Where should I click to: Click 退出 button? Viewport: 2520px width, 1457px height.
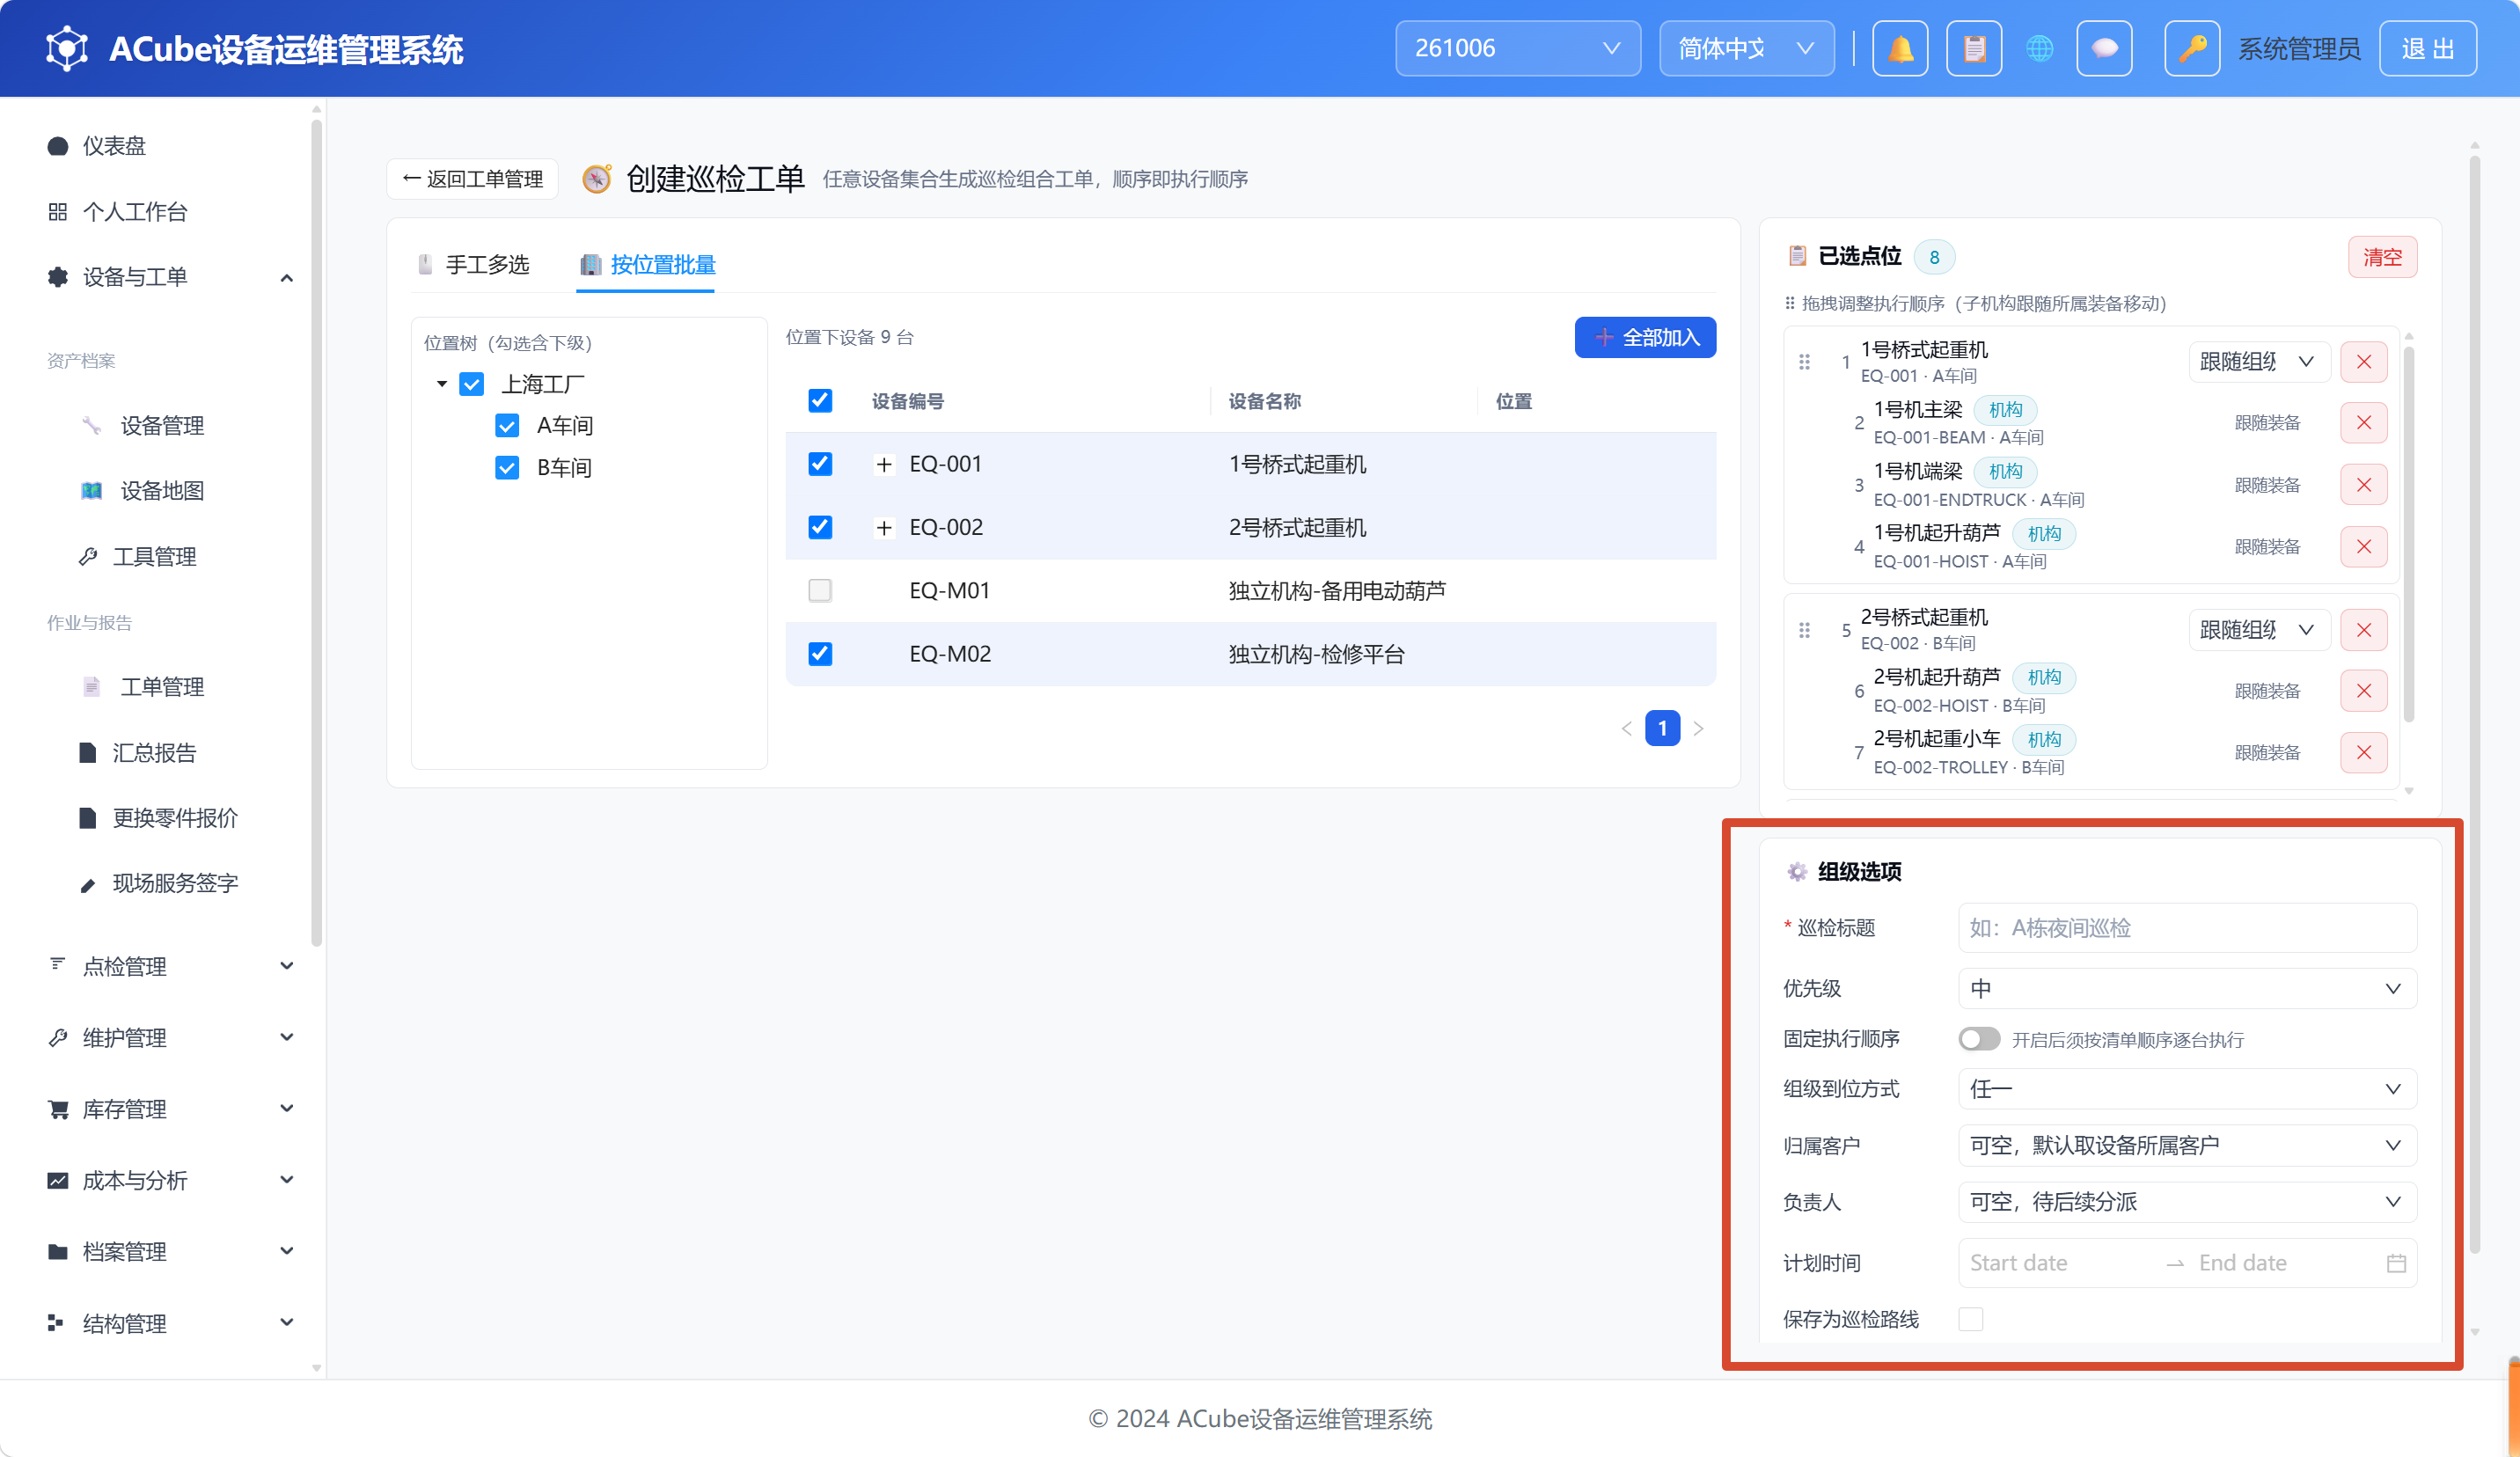[2427, 48]
